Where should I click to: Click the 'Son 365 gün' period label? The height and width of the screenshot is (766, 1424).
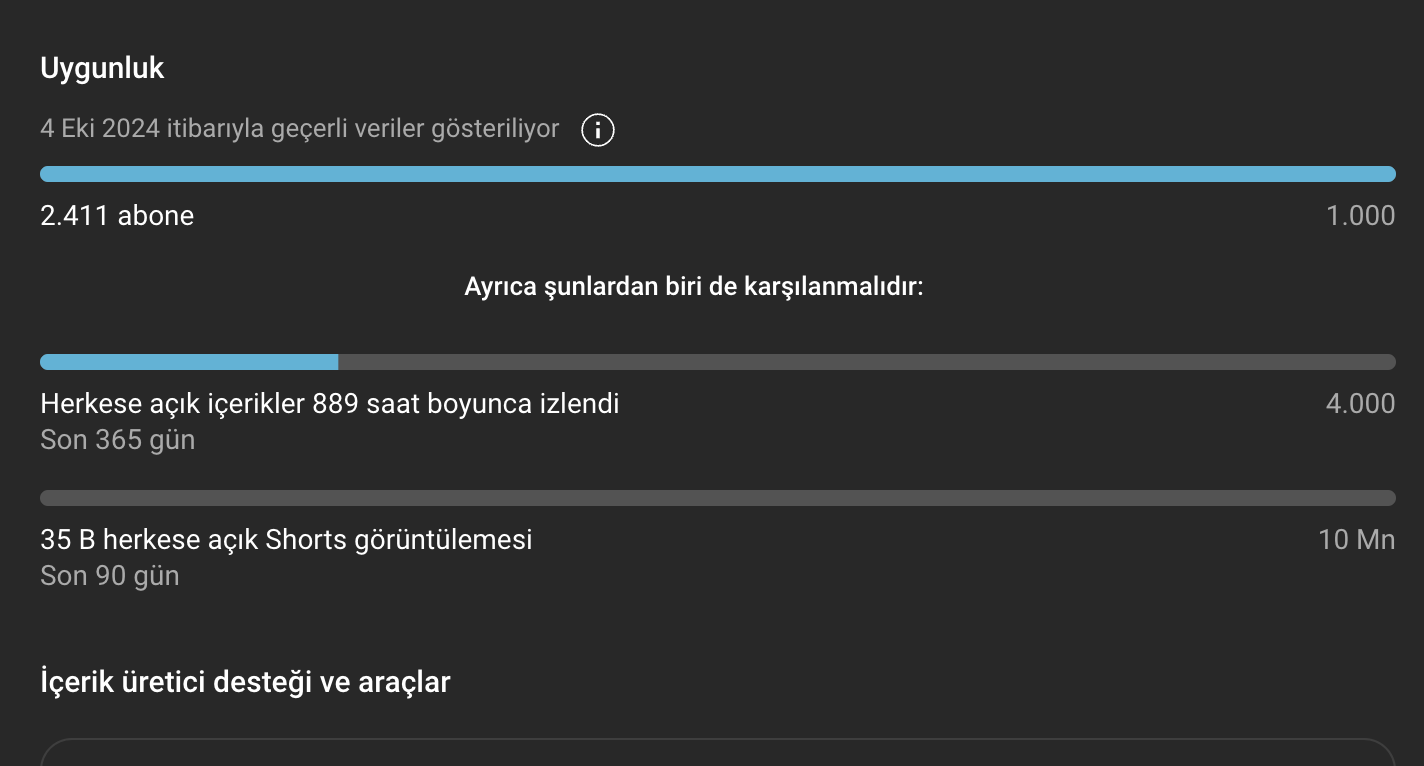coord(117,440)
